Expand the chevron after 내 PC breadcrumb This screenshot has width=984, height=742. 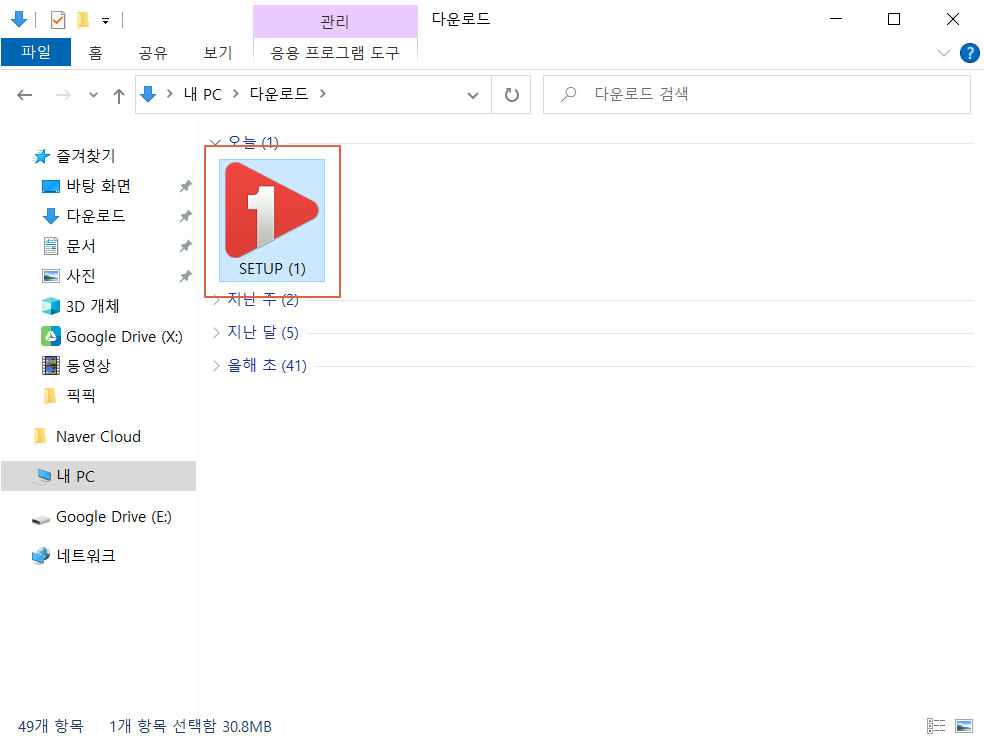click(236, 94)
